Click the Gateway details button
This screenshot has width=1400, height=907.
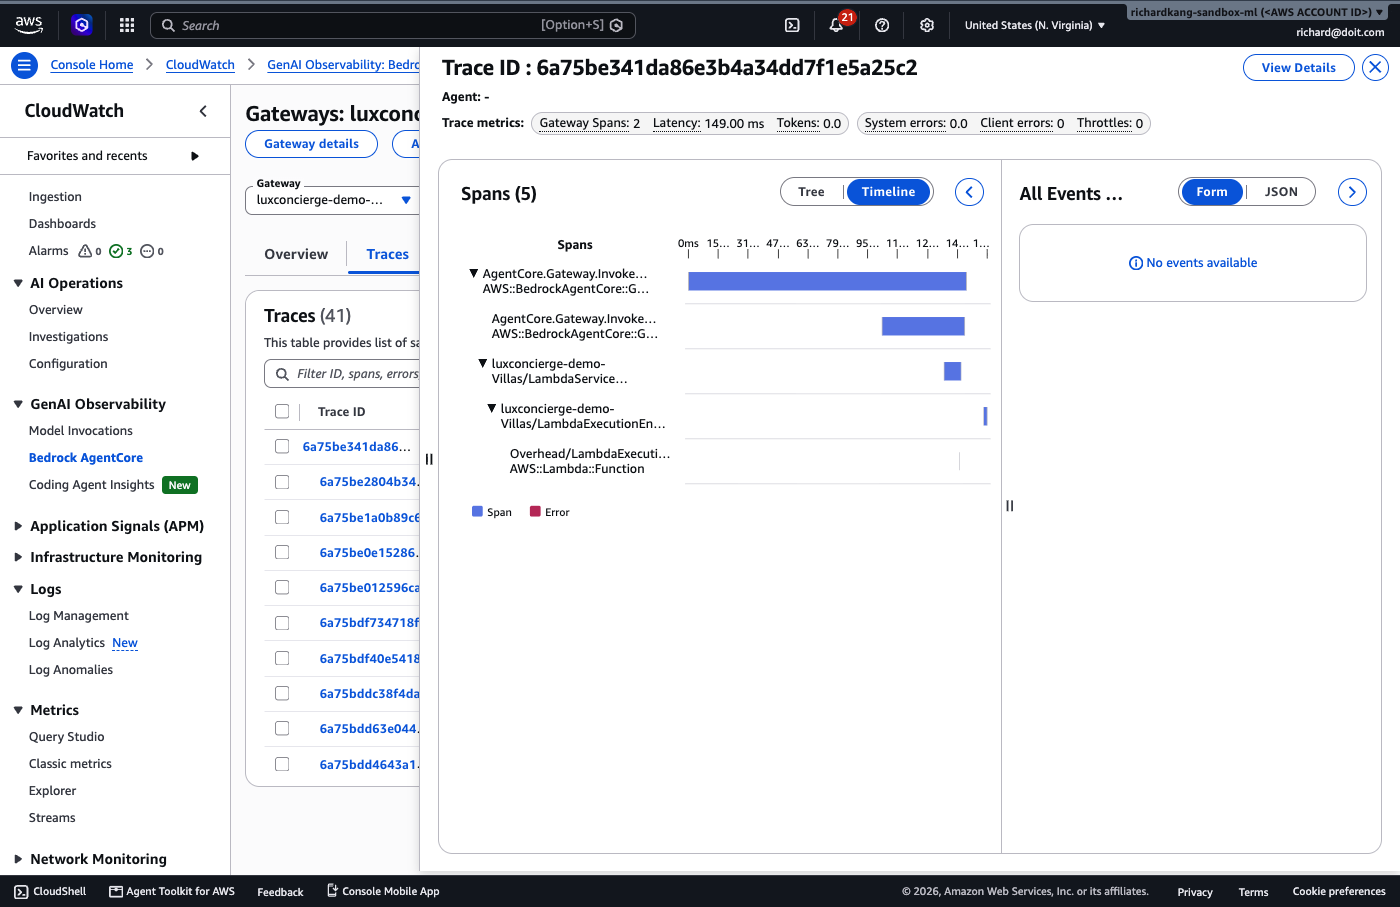[x=311, y=144]
